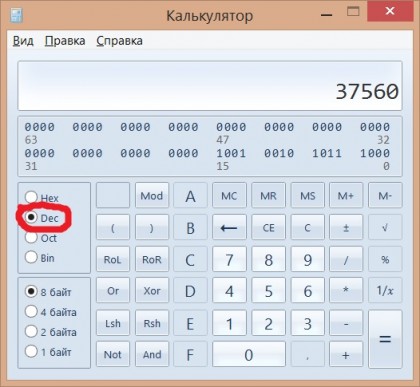Click the square root button
Screen dimensions: 420x387
[385, 227]
